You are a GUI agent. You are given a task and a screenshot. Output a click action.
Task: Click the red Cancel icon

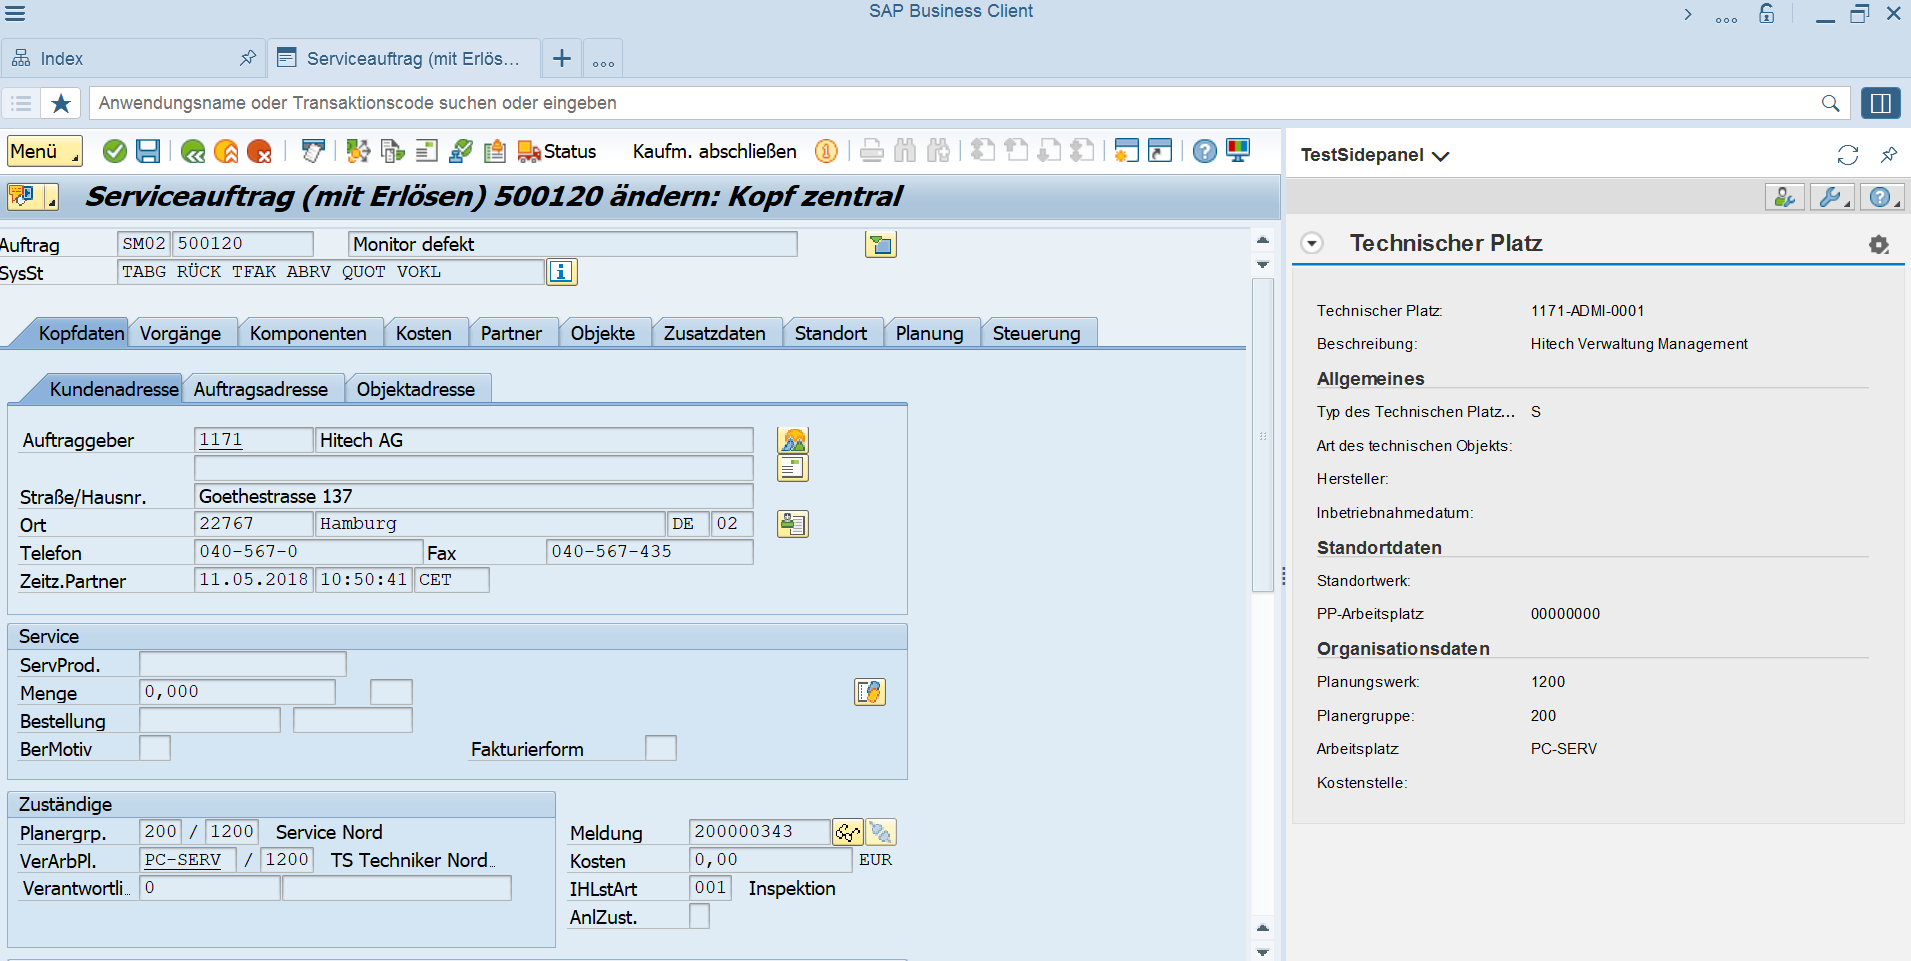(259, 151)
